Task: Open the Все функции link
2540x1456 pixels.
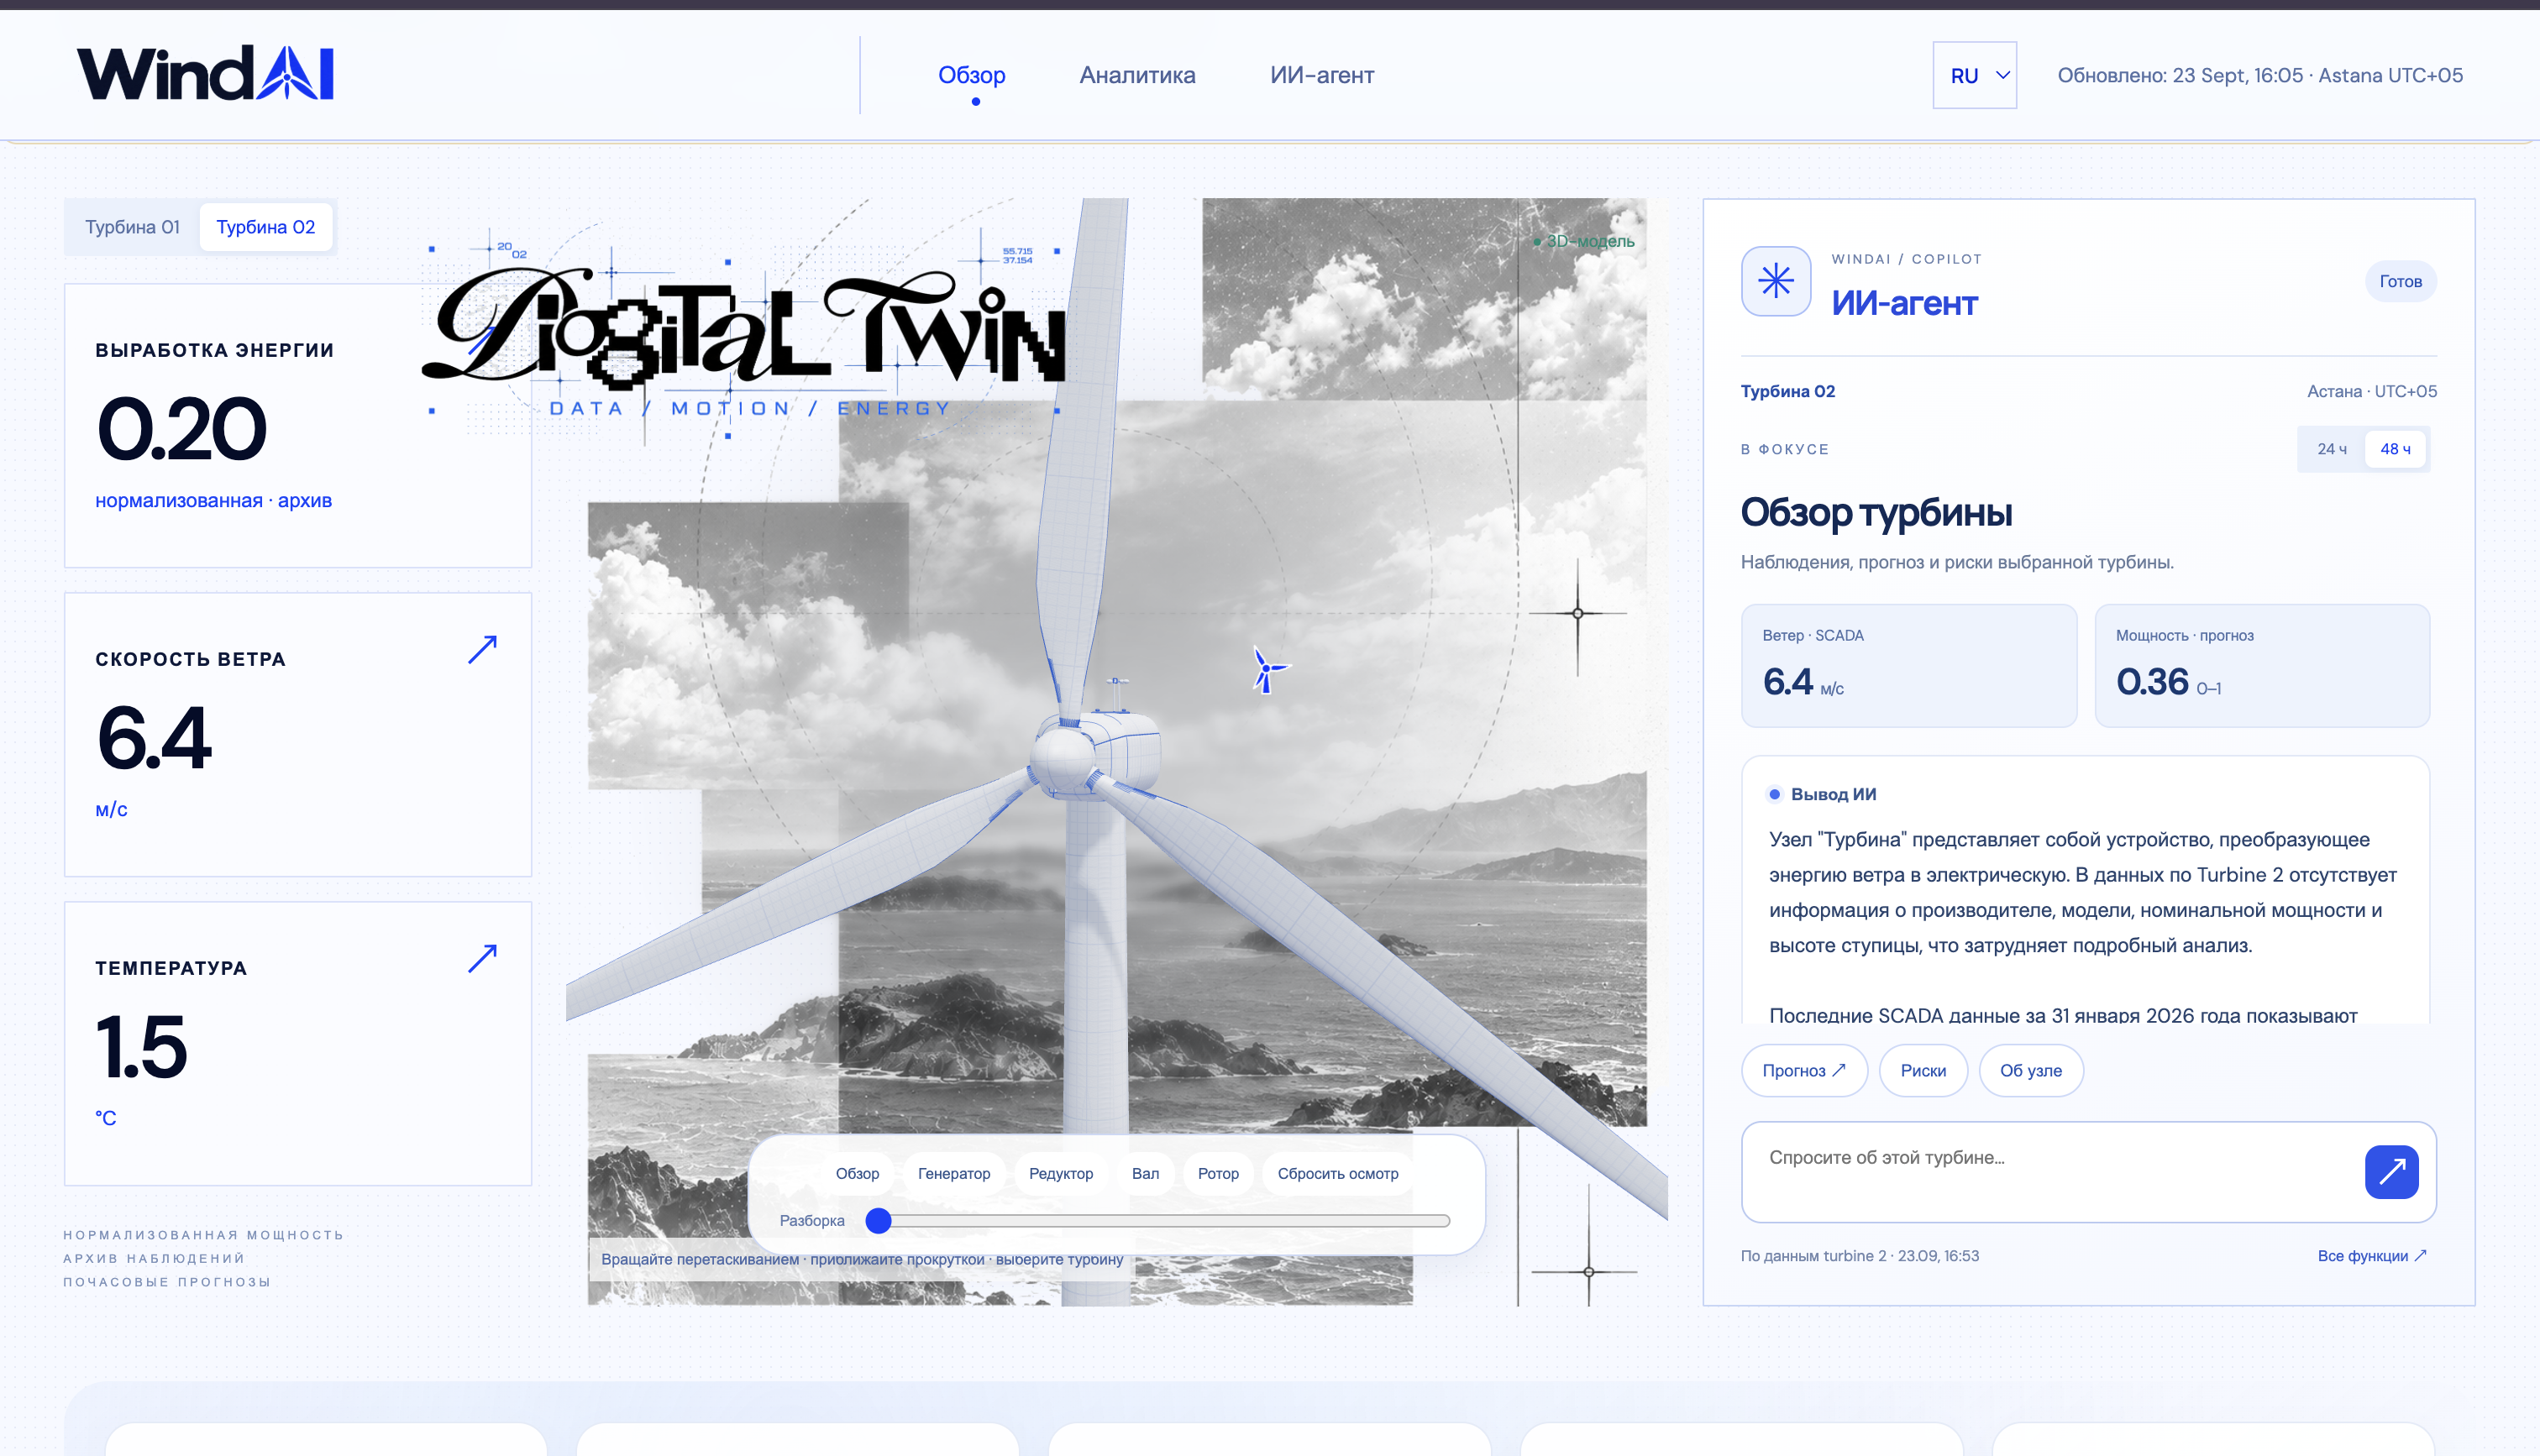Action: tap(2372, 1256)
